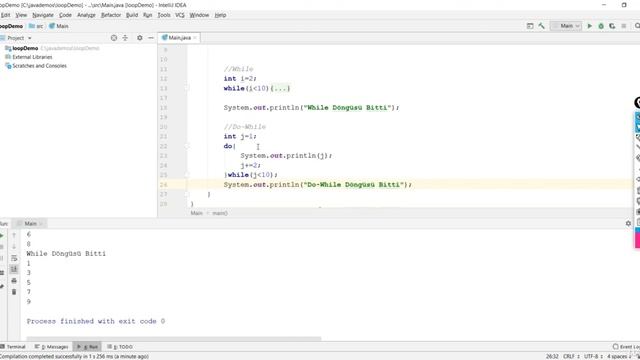Image resolution: width=640 pixels, height=360 pixels.
Task: Click UTF-8 encoding in status bar
Action: [x=593, y=356]
